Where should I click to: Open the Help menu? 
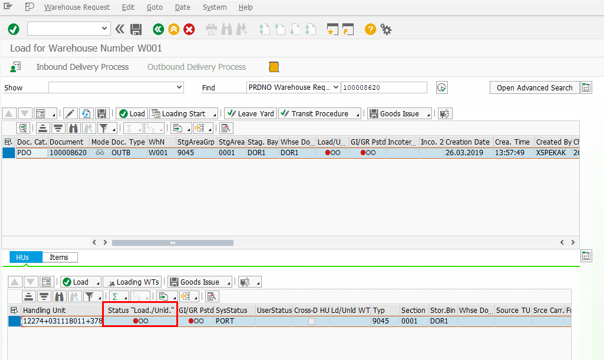(x=245, y=7)
